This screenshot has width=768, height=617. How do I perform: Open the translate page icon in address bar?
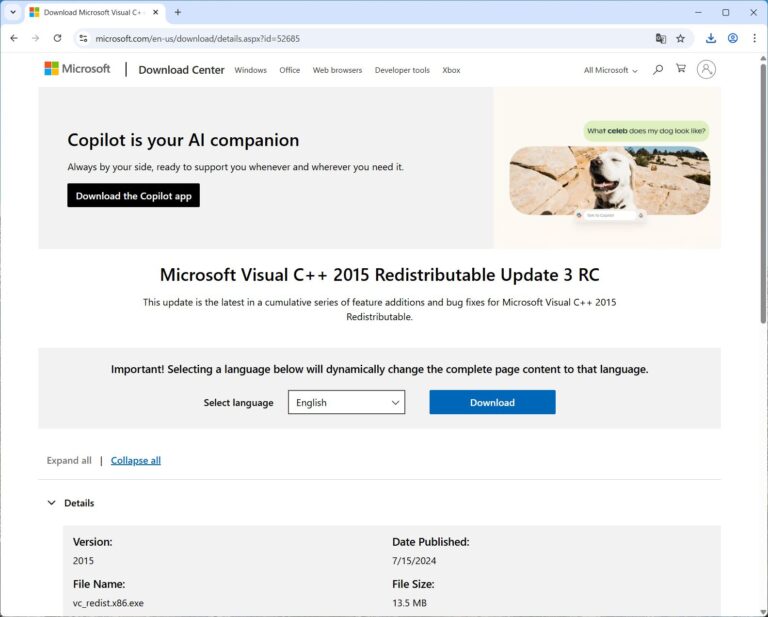coord(661,38)
